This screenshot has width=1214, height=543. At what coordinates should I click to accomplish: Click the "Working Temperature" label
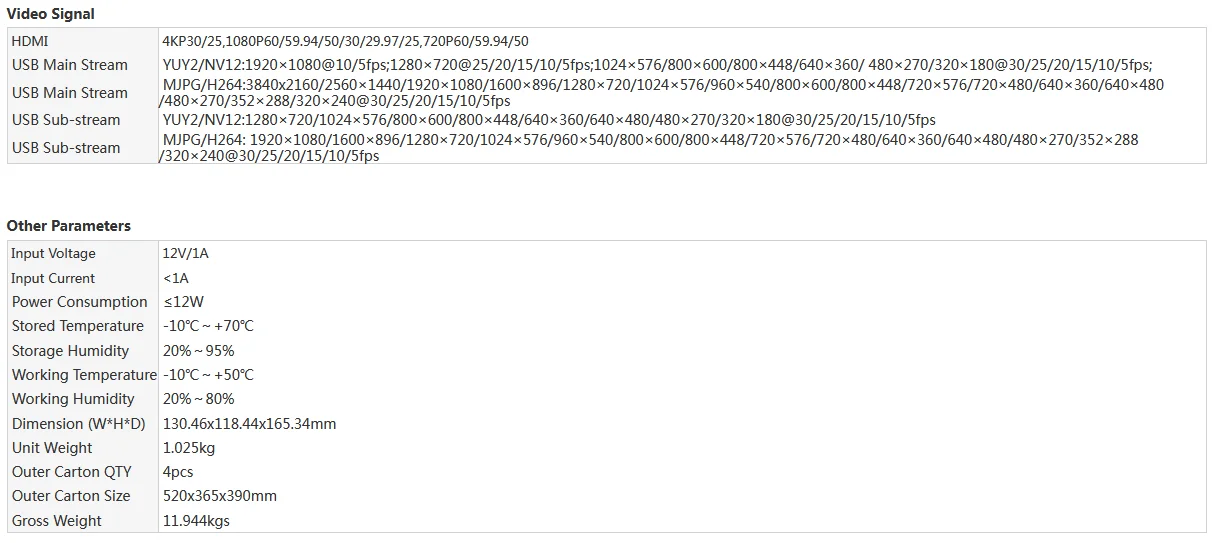[84, 375]
